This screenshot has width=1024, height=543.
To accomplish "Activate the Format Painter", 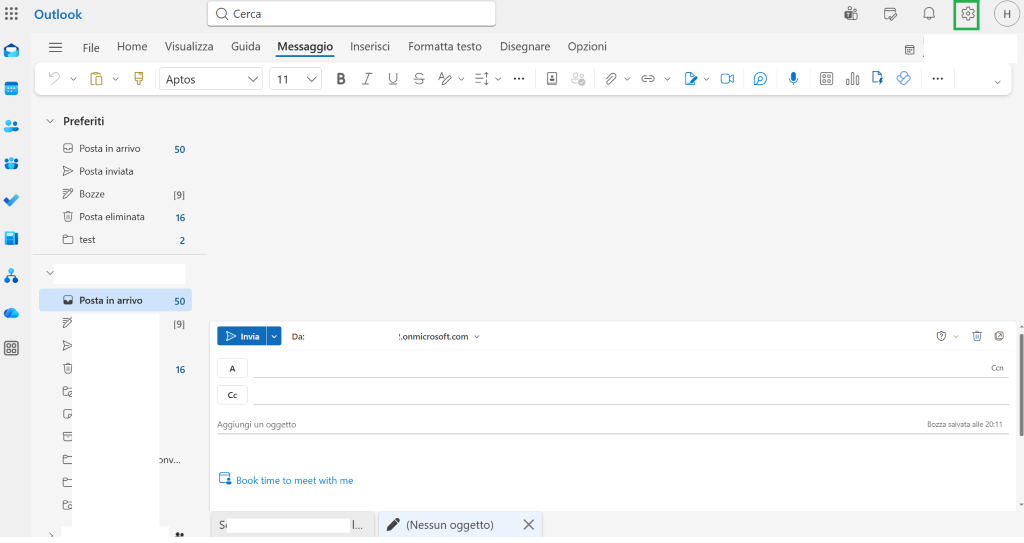I will 138,79.
